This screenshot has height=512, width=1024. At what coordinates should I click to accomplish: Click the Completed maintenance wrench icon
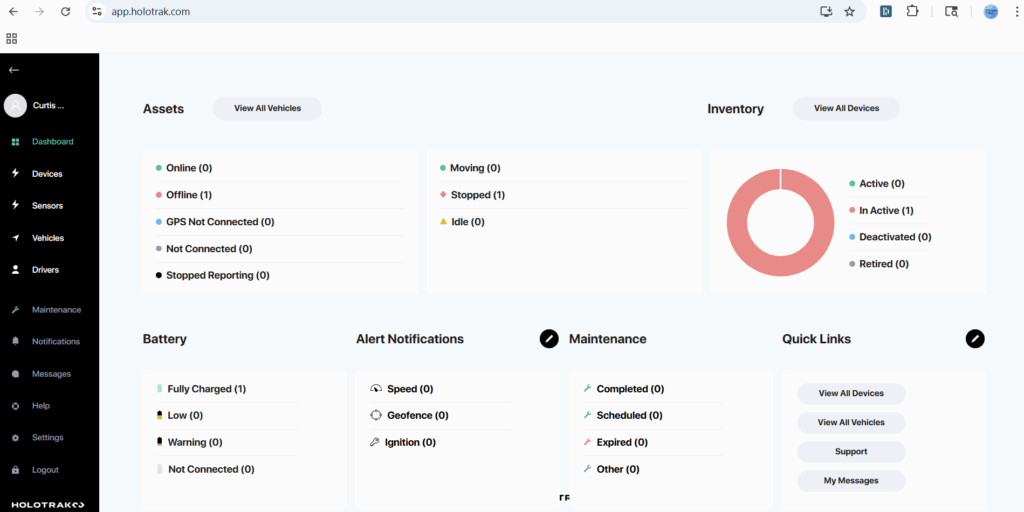point(587,389)
